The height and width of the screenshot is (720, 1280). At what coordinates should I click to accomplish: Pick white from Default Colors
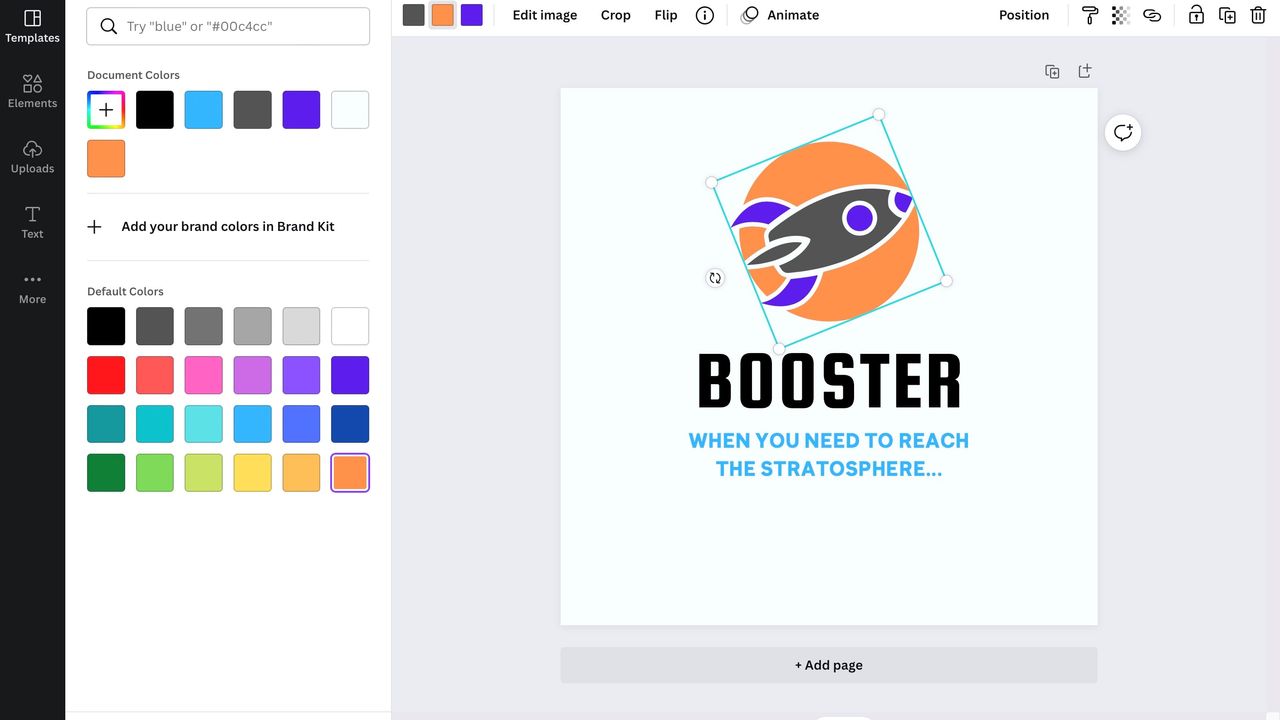(x=350, y=326)
